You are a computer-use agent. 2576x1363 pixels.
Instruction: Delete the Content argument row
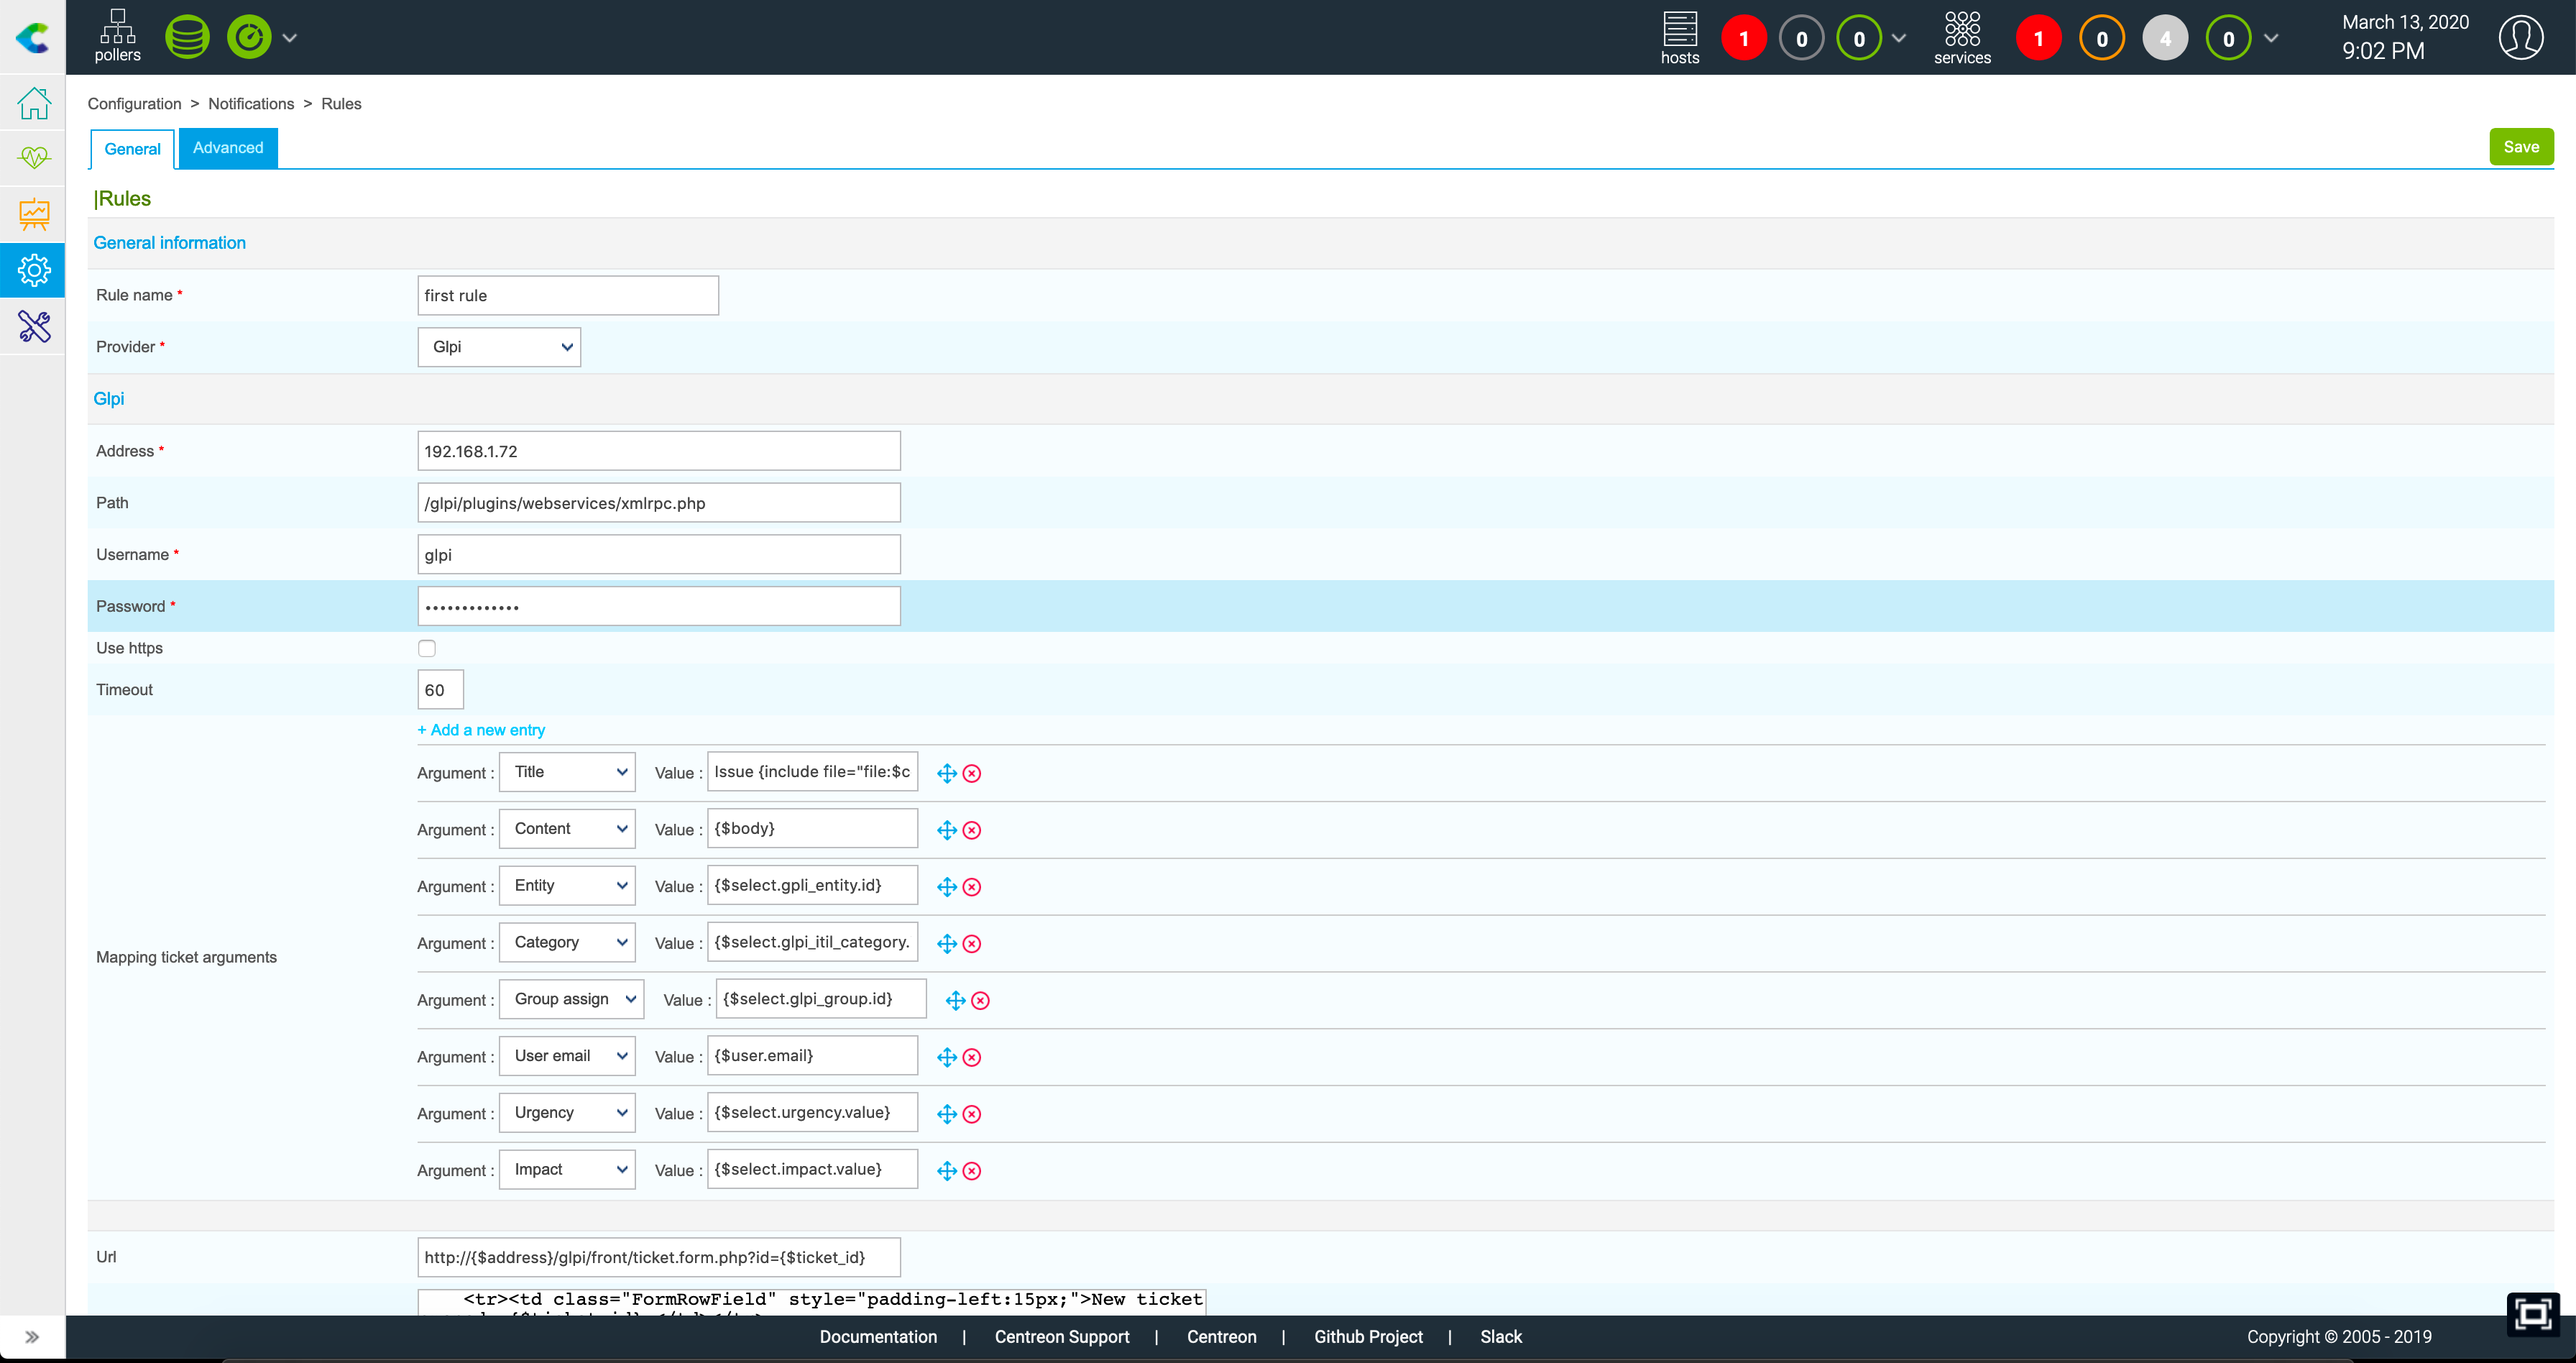[x=972, y=831]
